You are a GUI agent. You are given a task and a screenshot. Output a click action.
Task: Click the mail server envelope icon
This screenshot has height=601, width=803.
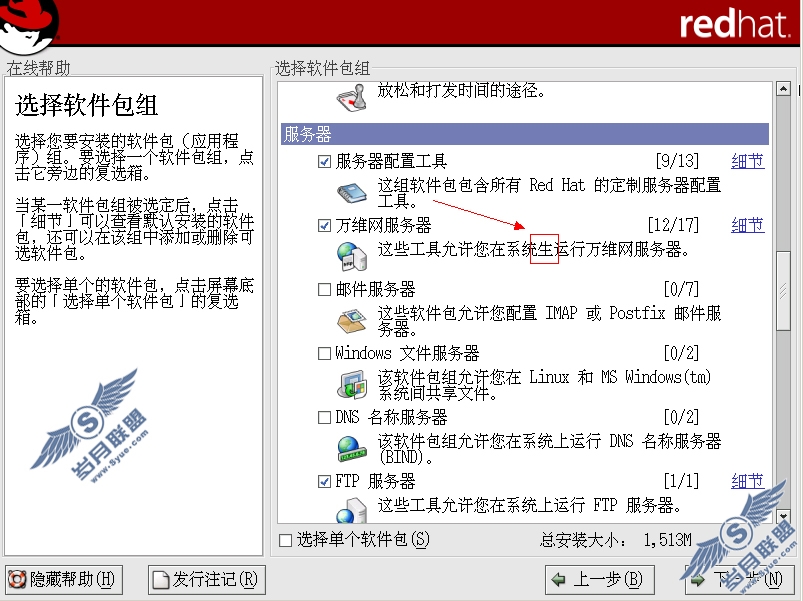[x=352, y=321]
